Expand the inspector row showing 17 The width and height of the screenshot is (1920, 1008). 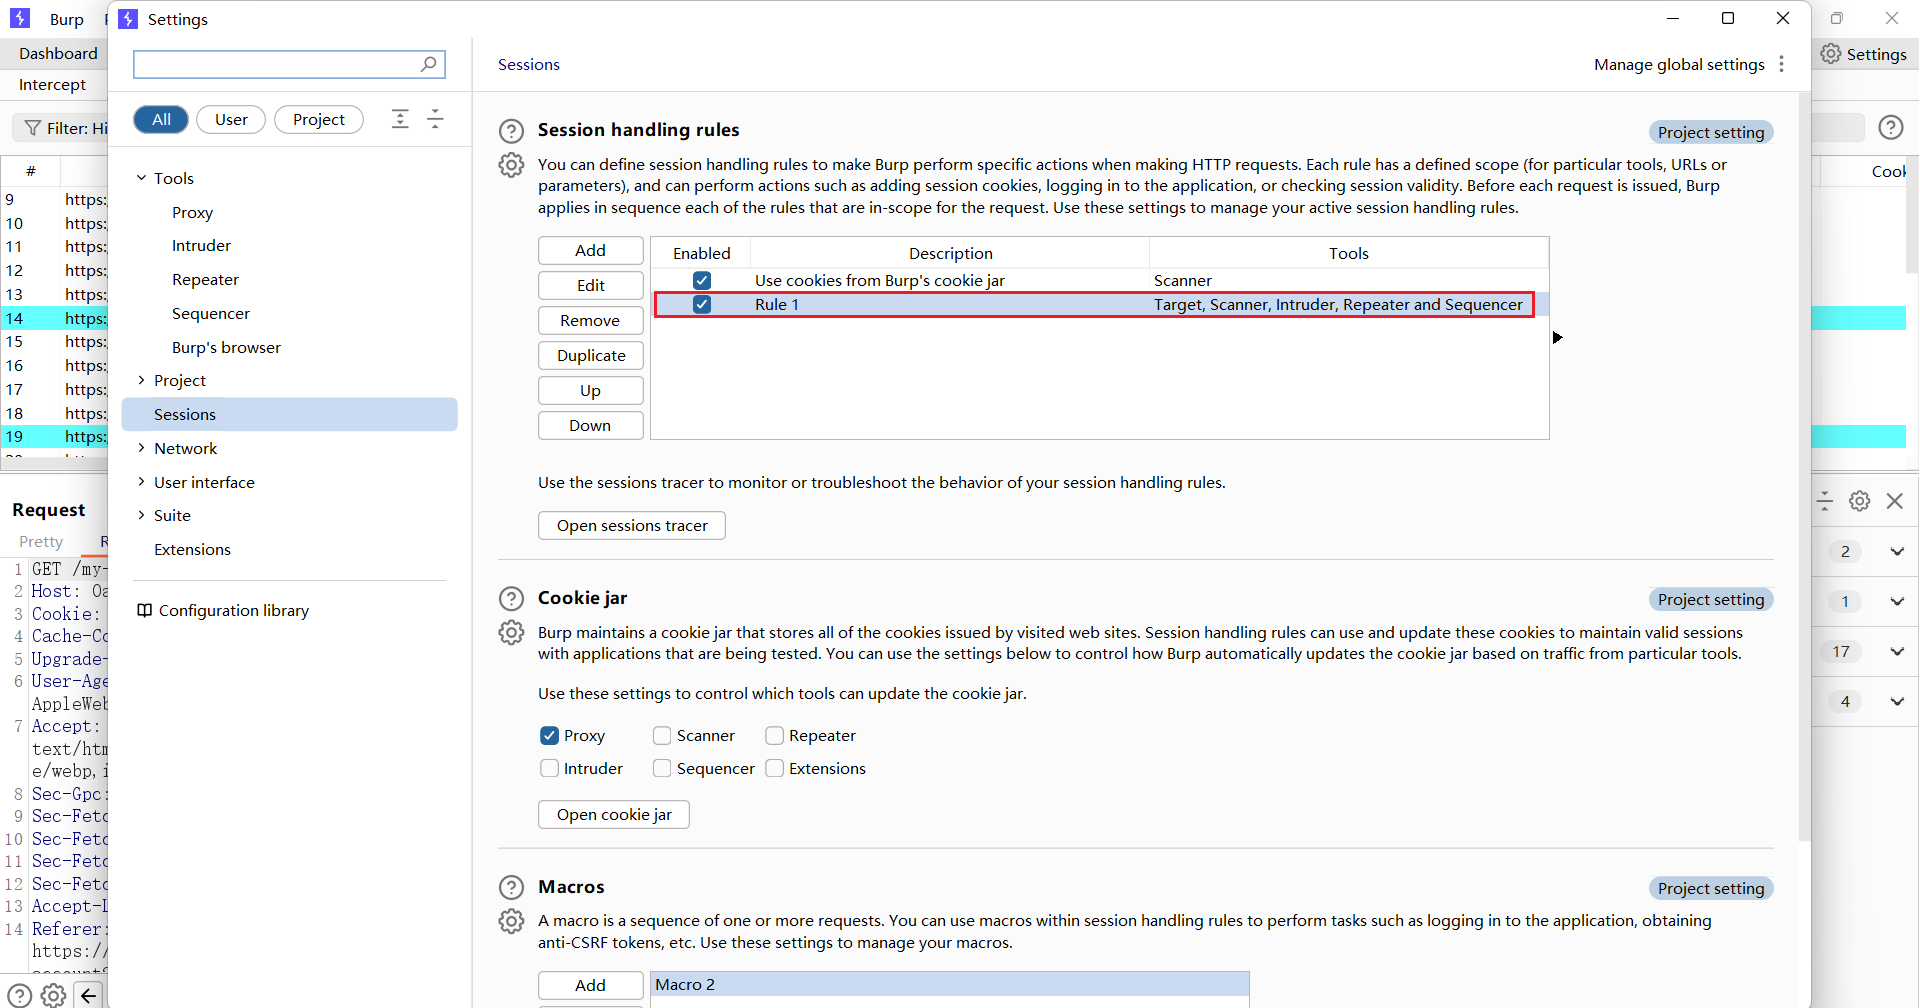point(1897,652)
